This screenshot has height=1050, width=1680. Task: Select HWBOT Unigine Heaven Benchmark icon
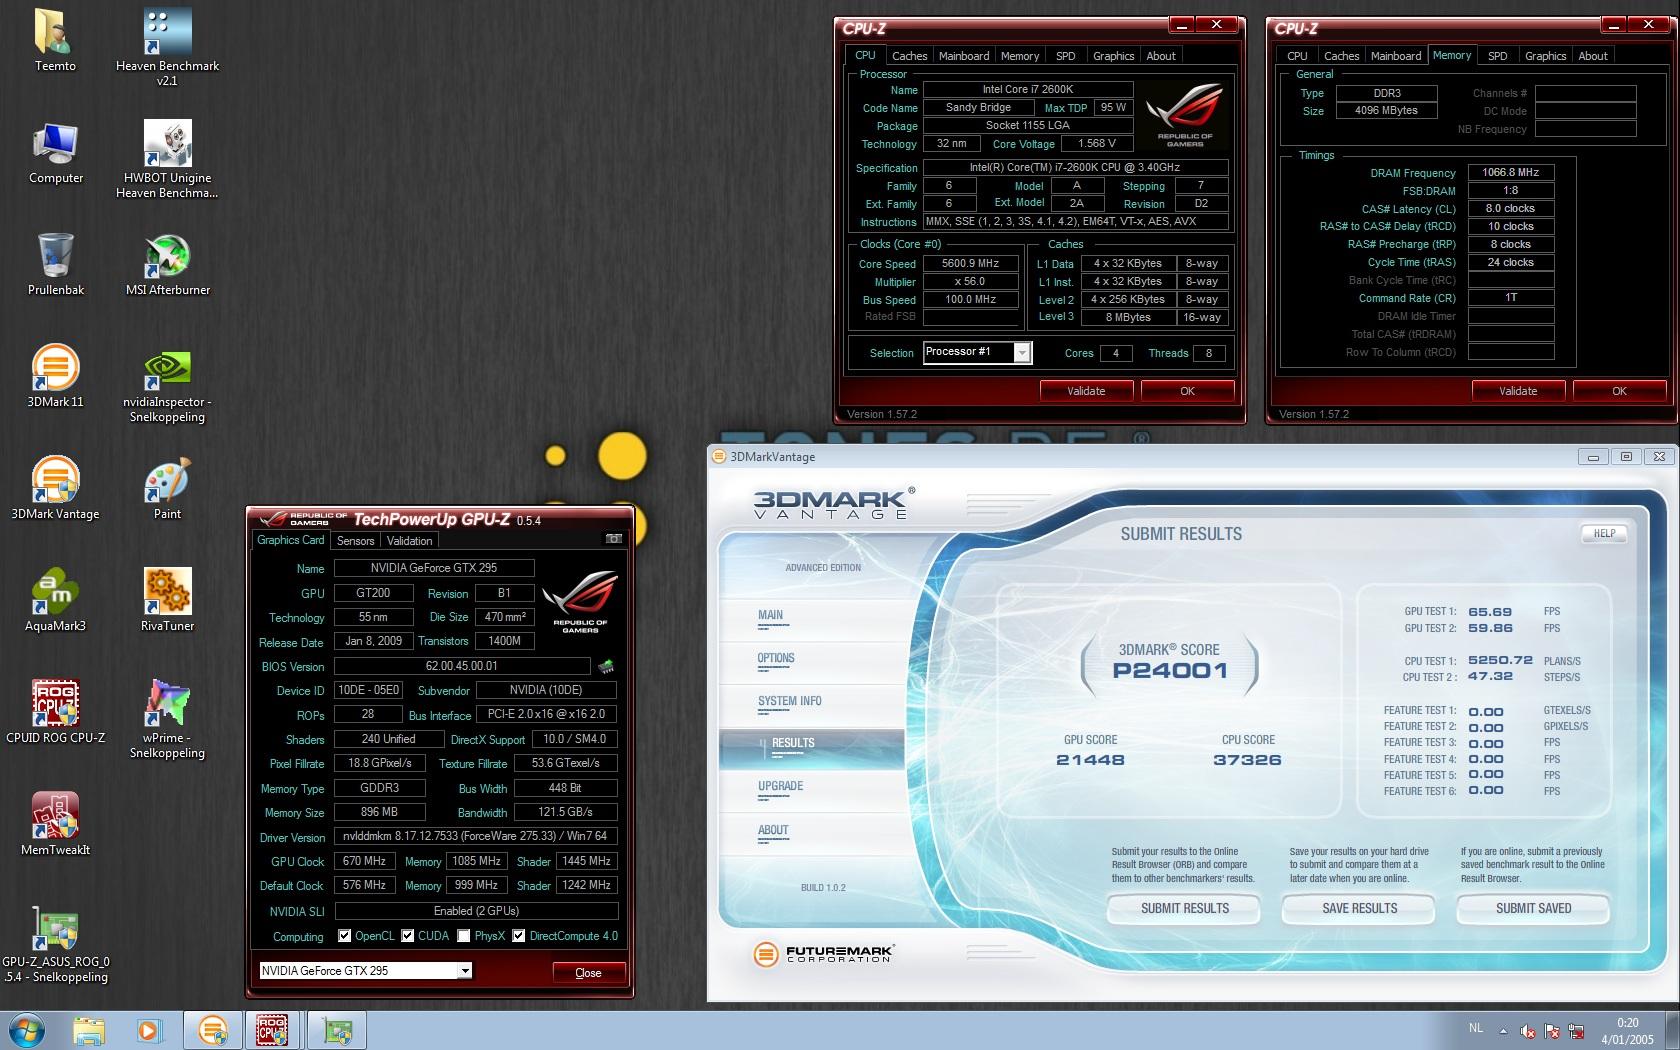(167, 159)
